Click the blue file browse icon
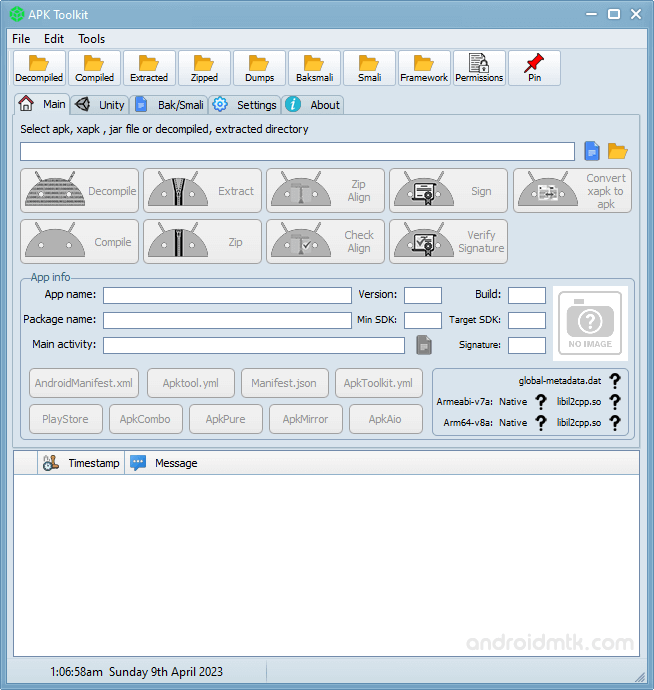 tap(592, 151)
